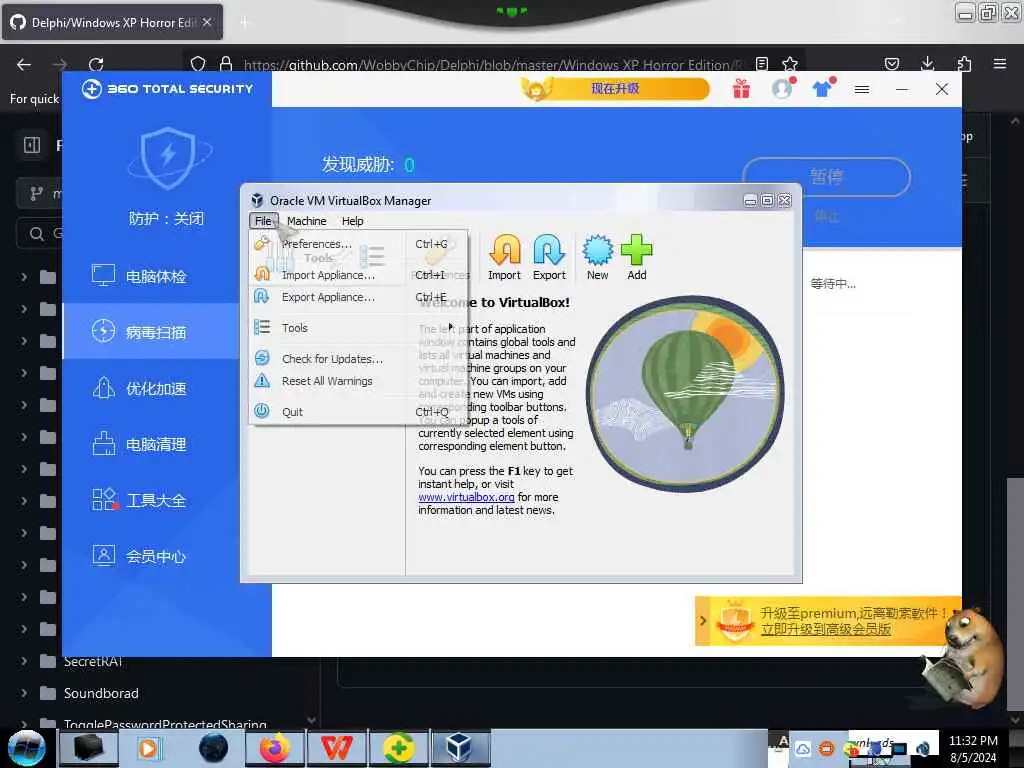
Task: Toggle the GitHub file tree side panel
Action: (32, 144)
